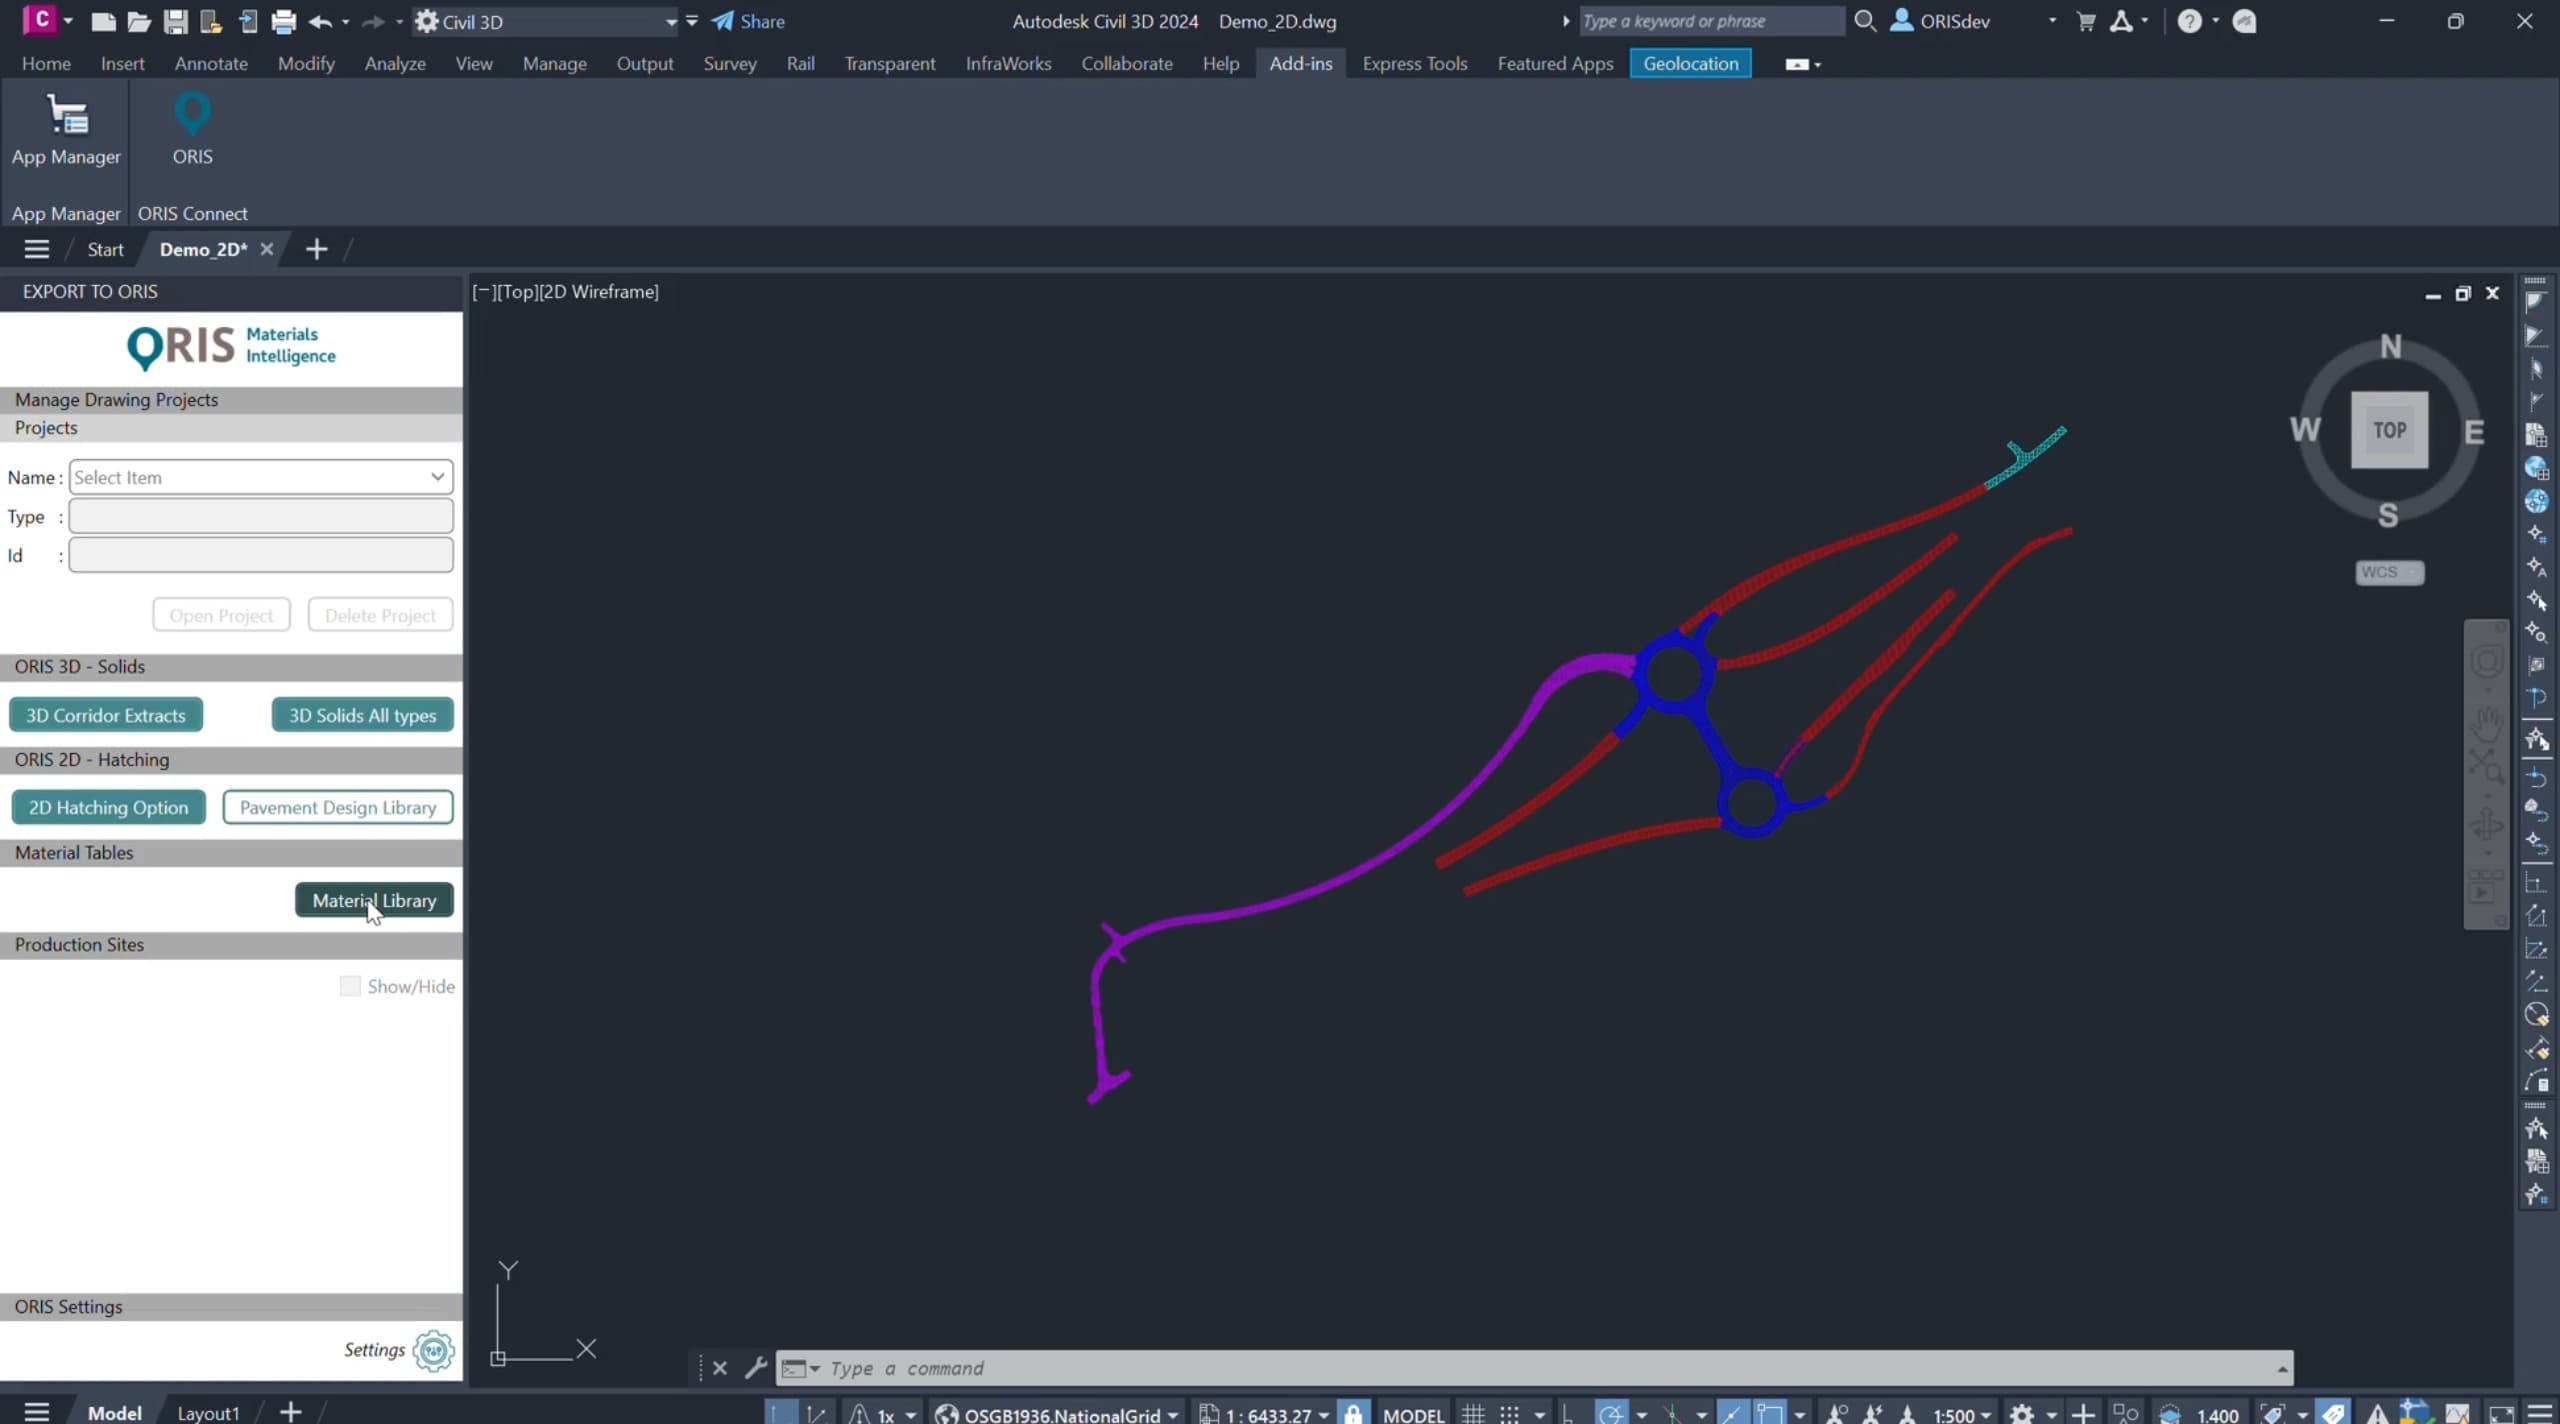Expand Quick Access Toolbar customize arrow
2560x1424 pixels.
tap(692, 21)
